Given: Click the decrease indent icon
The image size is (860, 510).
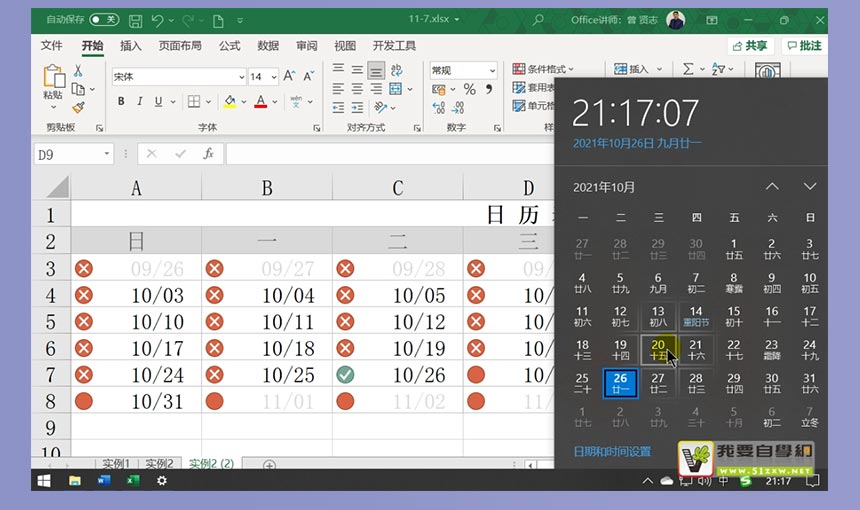Looking at the screenshot, I should (338, 107).
